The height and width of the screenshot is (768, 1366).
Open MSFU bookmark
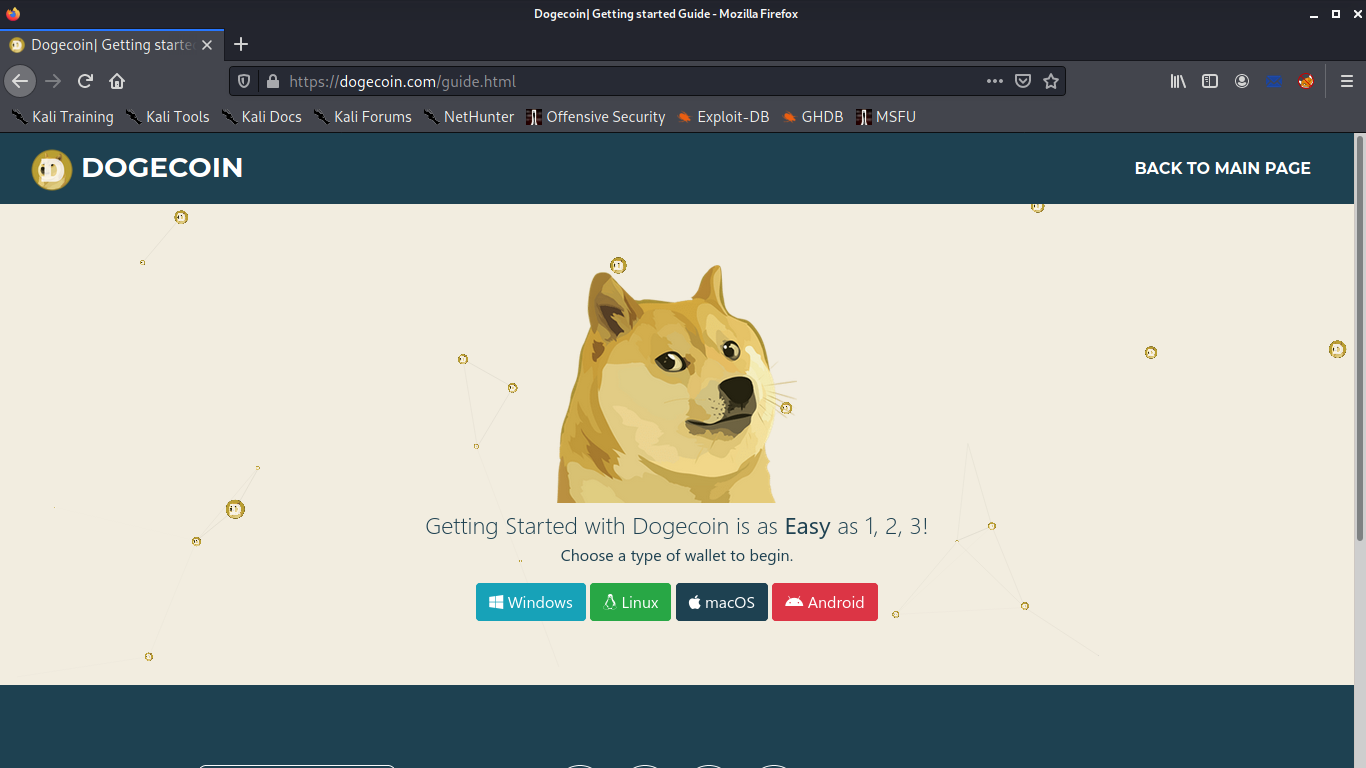pyautogui.click(x=886, y=117)
